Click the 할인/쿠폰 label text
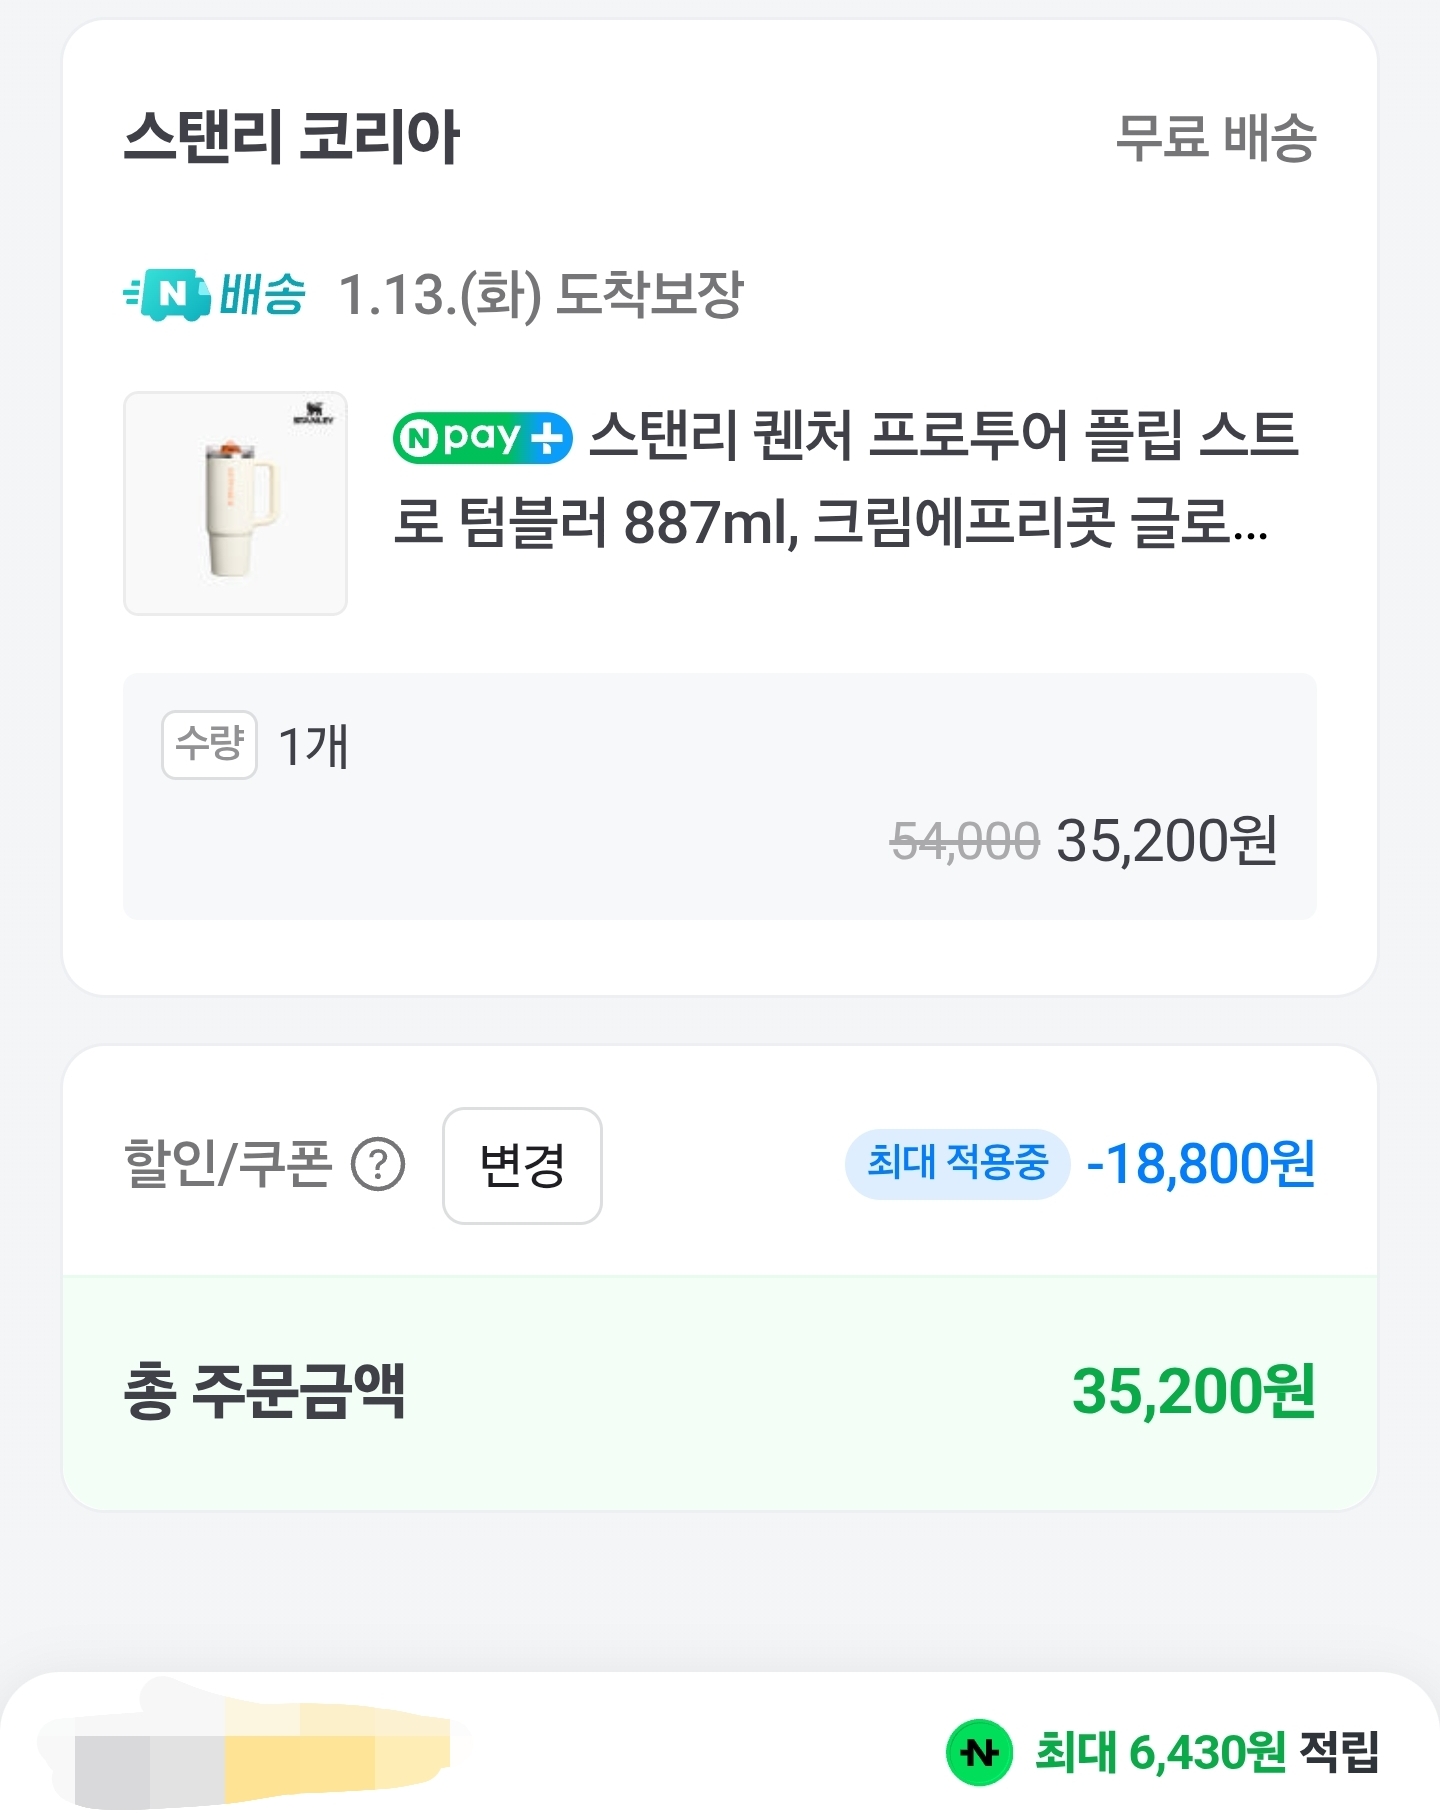The width and height of the screenshot is (1440, 1813). pos(227,1165)
